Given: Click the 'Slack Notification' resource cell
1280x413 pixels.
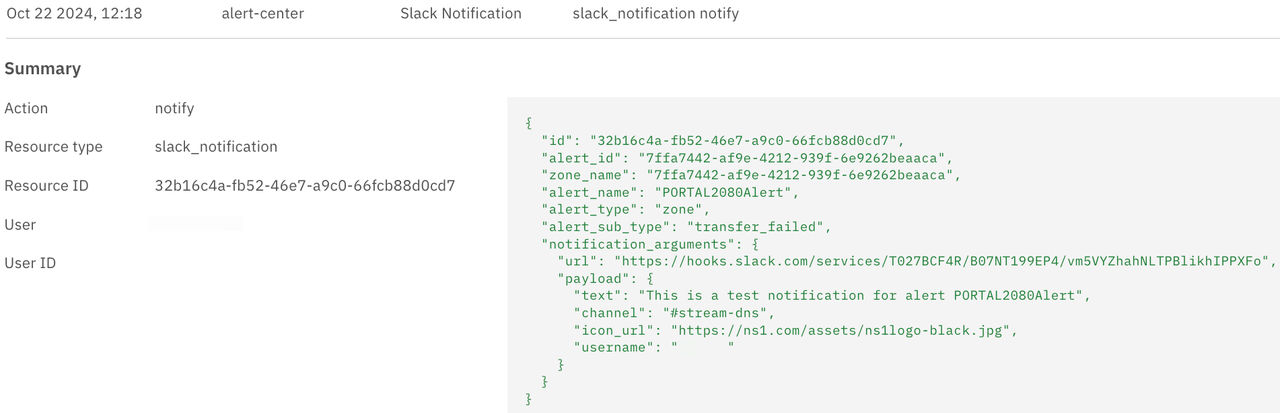Looking at the screenshot, I should [461, 14].
